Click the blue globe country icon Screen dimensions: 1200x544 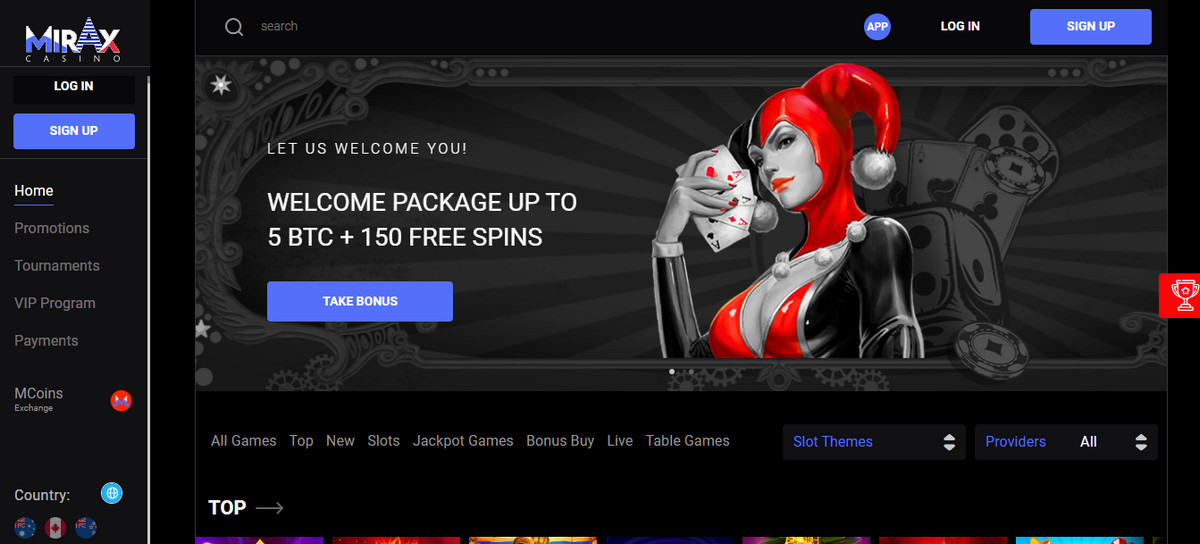pos(112,493)
